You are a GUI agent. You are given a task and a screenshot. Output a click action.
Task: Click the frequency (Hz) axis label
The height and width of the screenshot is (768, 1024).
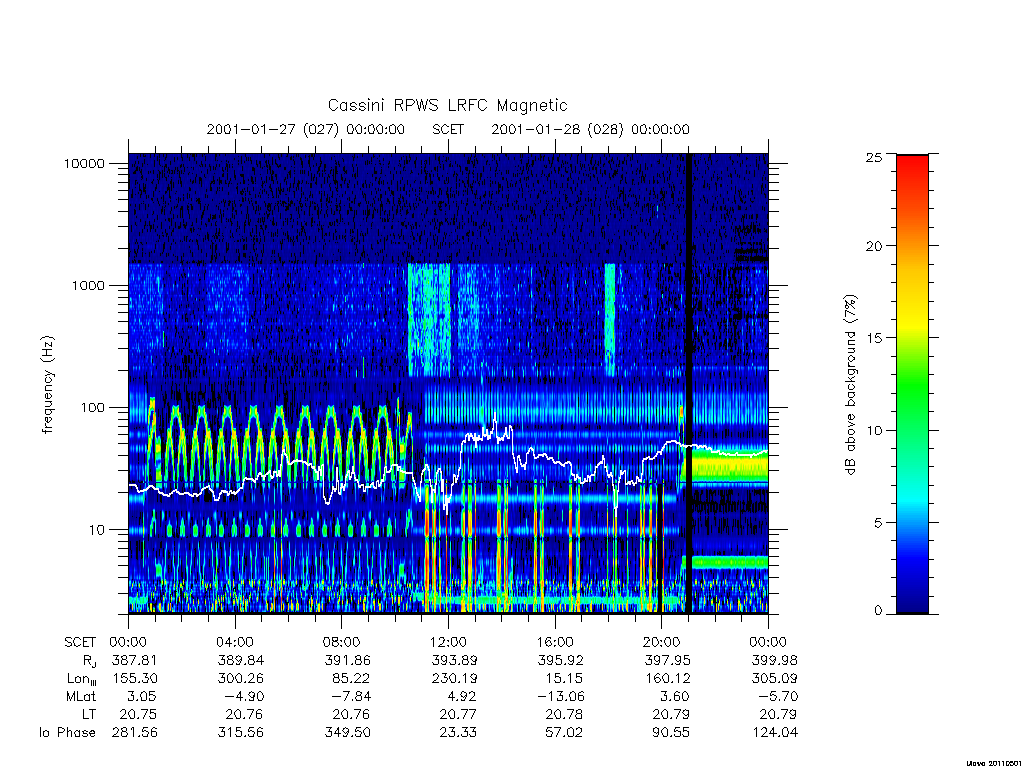[48, 385]
